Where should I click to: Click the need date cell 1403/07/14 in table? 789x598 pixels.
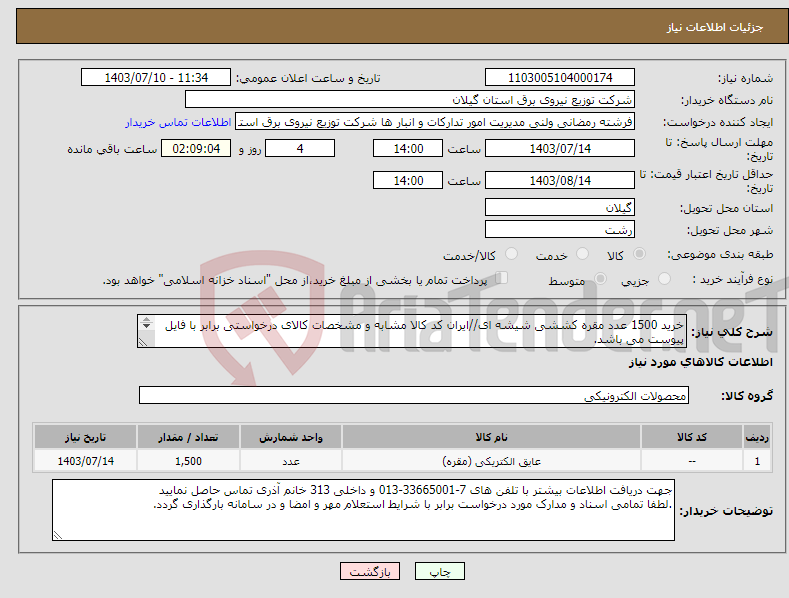[x=86, y=461]
